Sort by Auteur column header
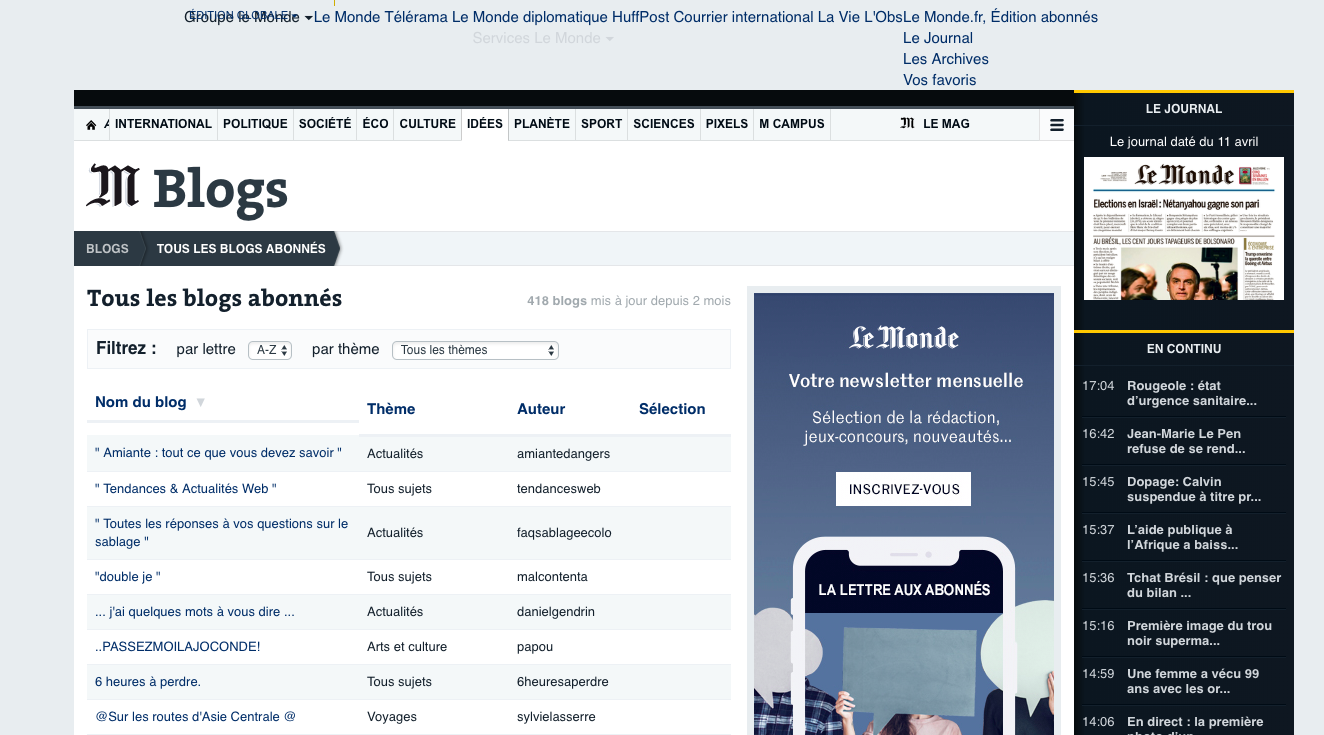 pos(541,409)
